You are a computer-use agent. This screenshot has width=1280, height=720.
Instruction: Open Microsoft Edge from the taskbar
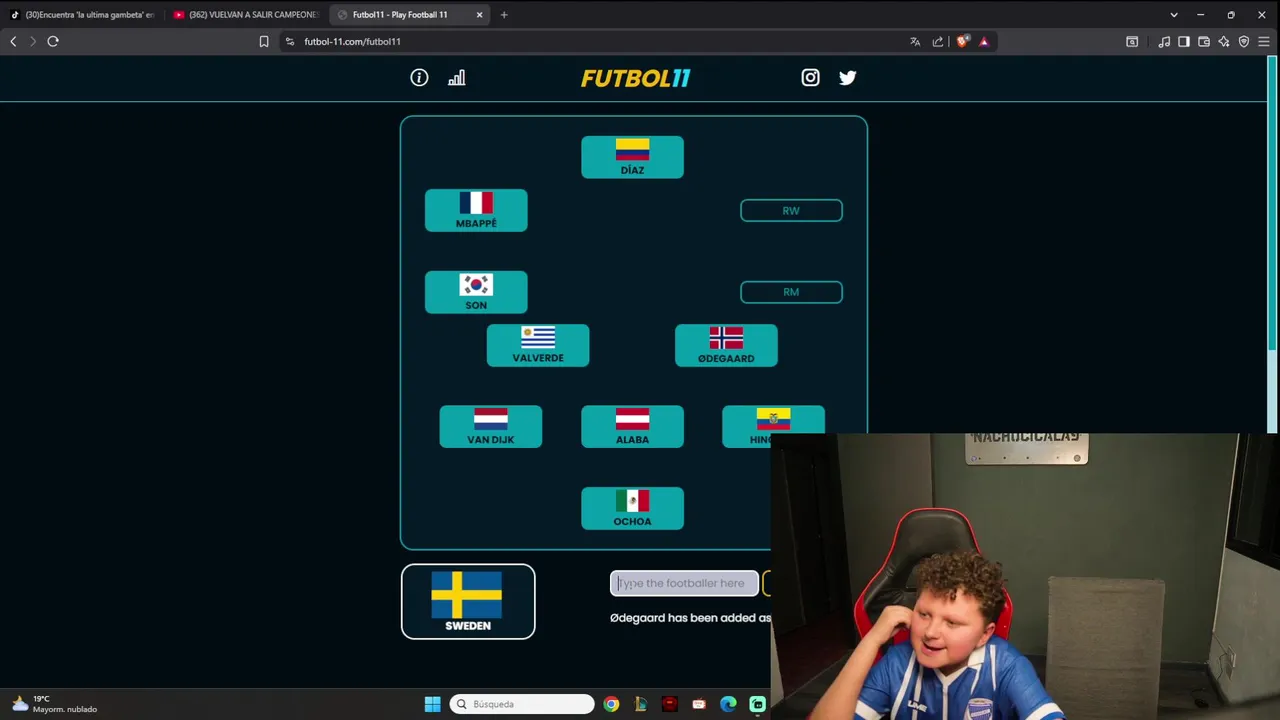728,704
